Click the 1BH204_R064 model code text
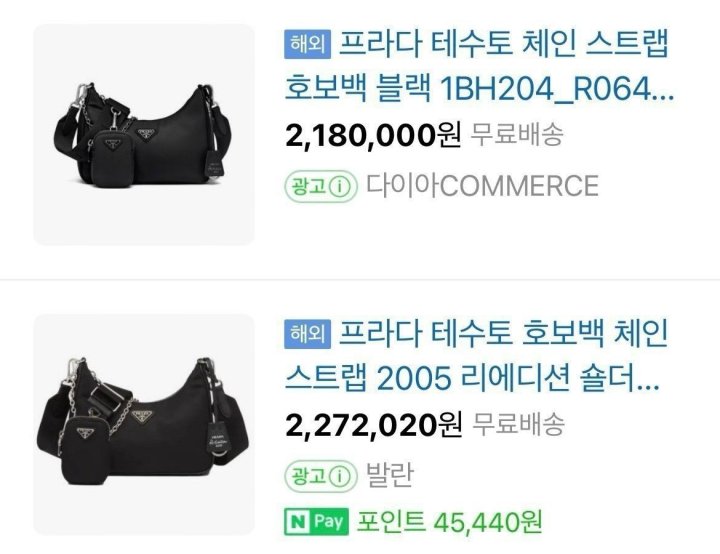 click(x=557, y=89)
